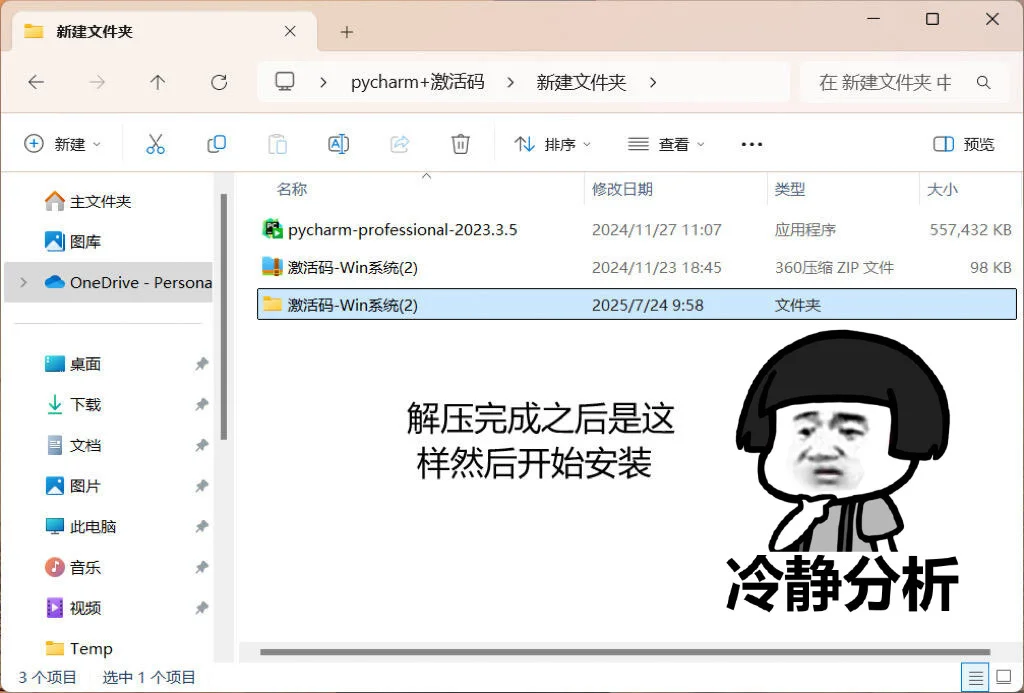Image resolution: width=1024 pixels, height=693 pixels.
Task: Share the selected item via share icon
Action: [x=399, y=143]
